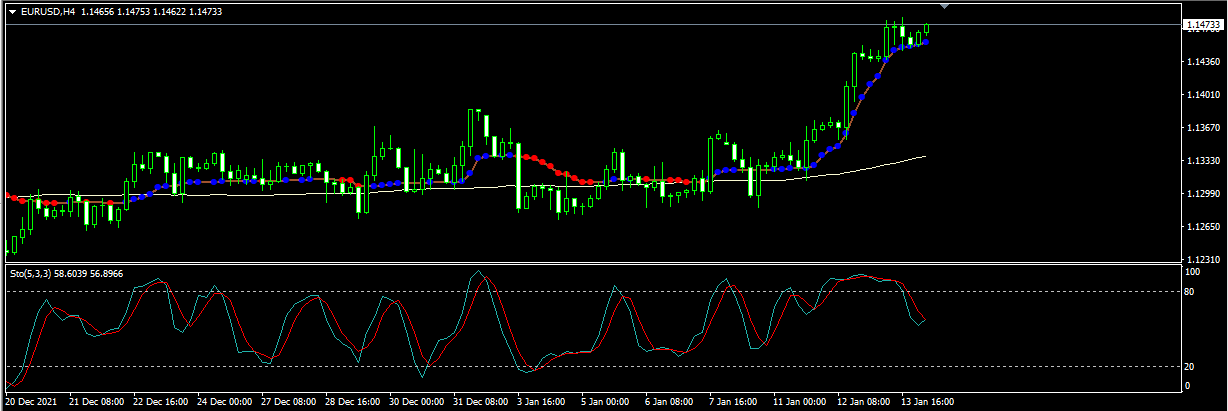Click the 28 Dec 16:00 time label
The width and height of the screenshot is (1228, 411).
coord(353,402)
